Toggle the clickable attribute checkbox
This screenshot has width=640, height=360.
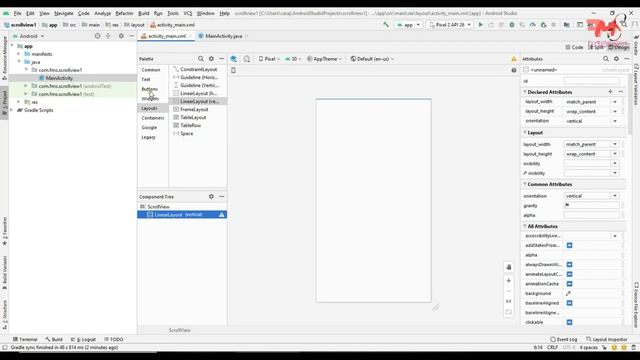coord(569,322)
